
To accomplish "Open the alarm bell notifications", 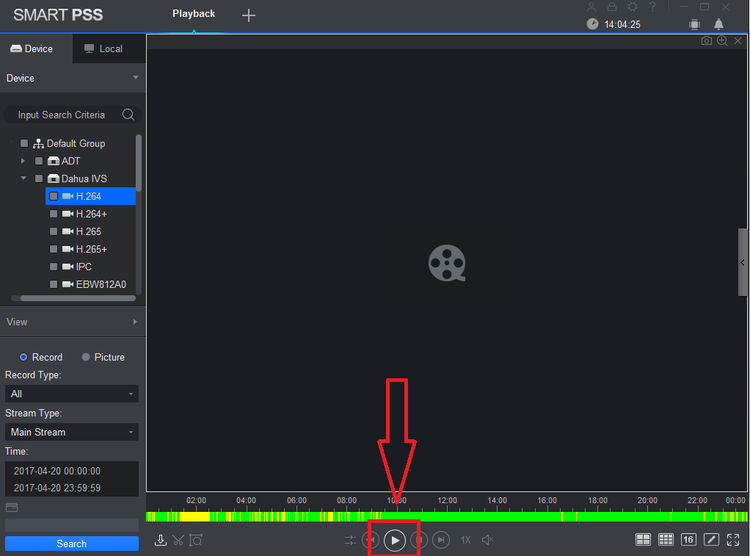I will click(718, 24).
